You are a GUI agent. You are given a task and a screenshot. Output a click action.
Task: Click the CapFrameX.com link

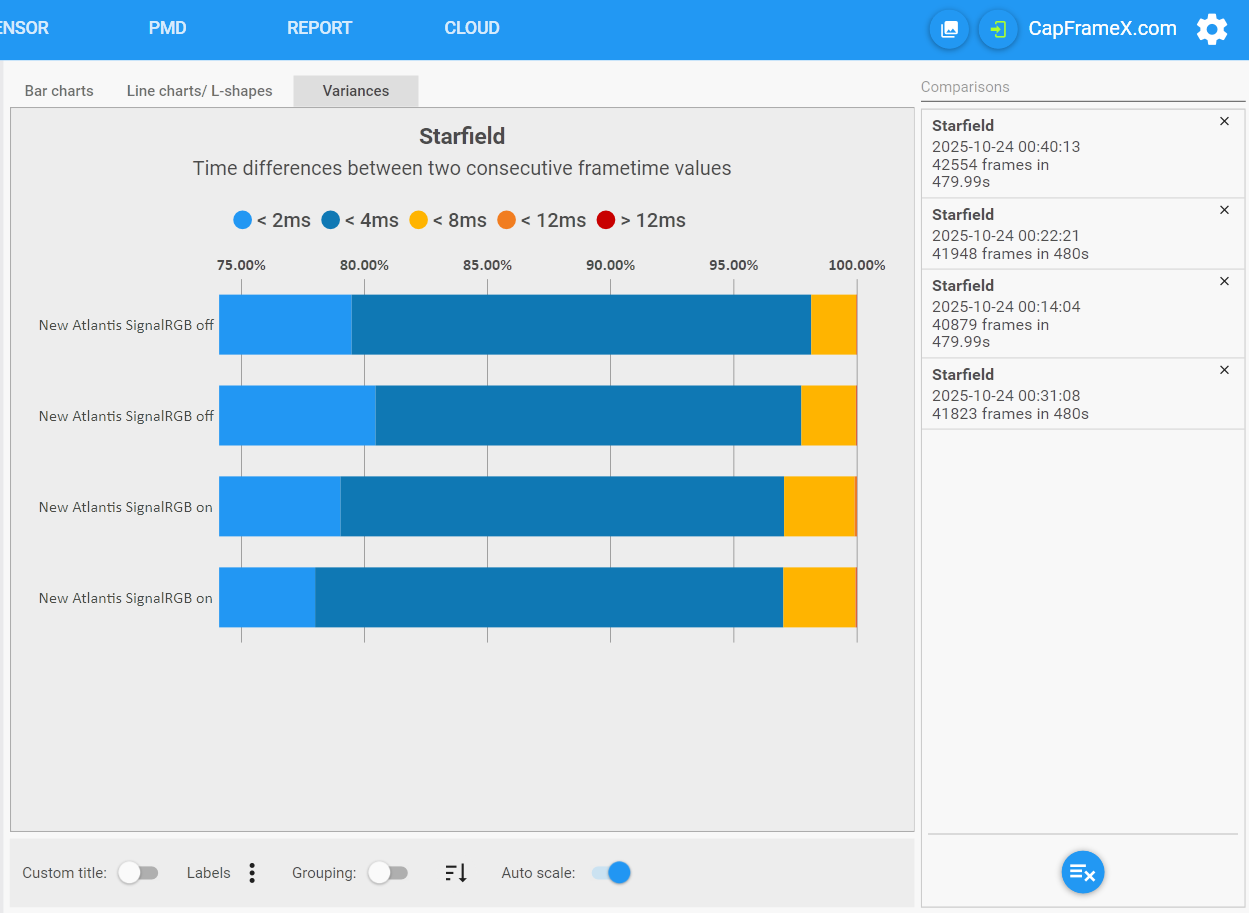1102,29
